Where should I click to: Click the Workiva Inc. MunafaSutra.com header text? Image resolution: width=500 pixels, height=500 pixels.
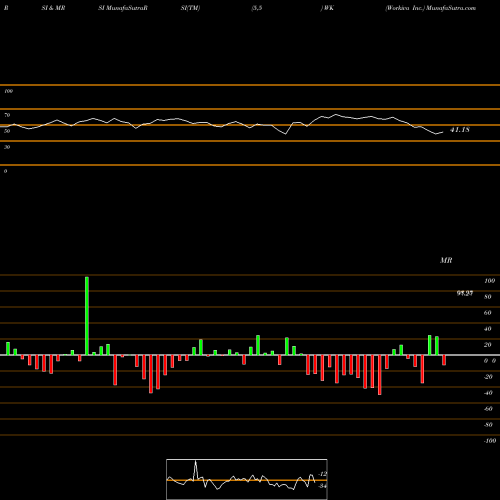[431, 8]
